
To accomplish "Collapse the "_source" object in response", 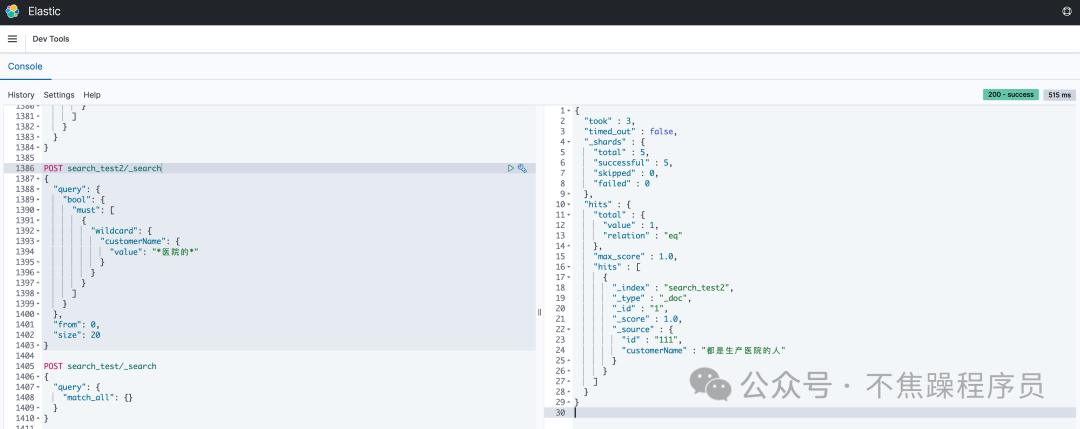I will pyautogui.click(x=567, y=329).
